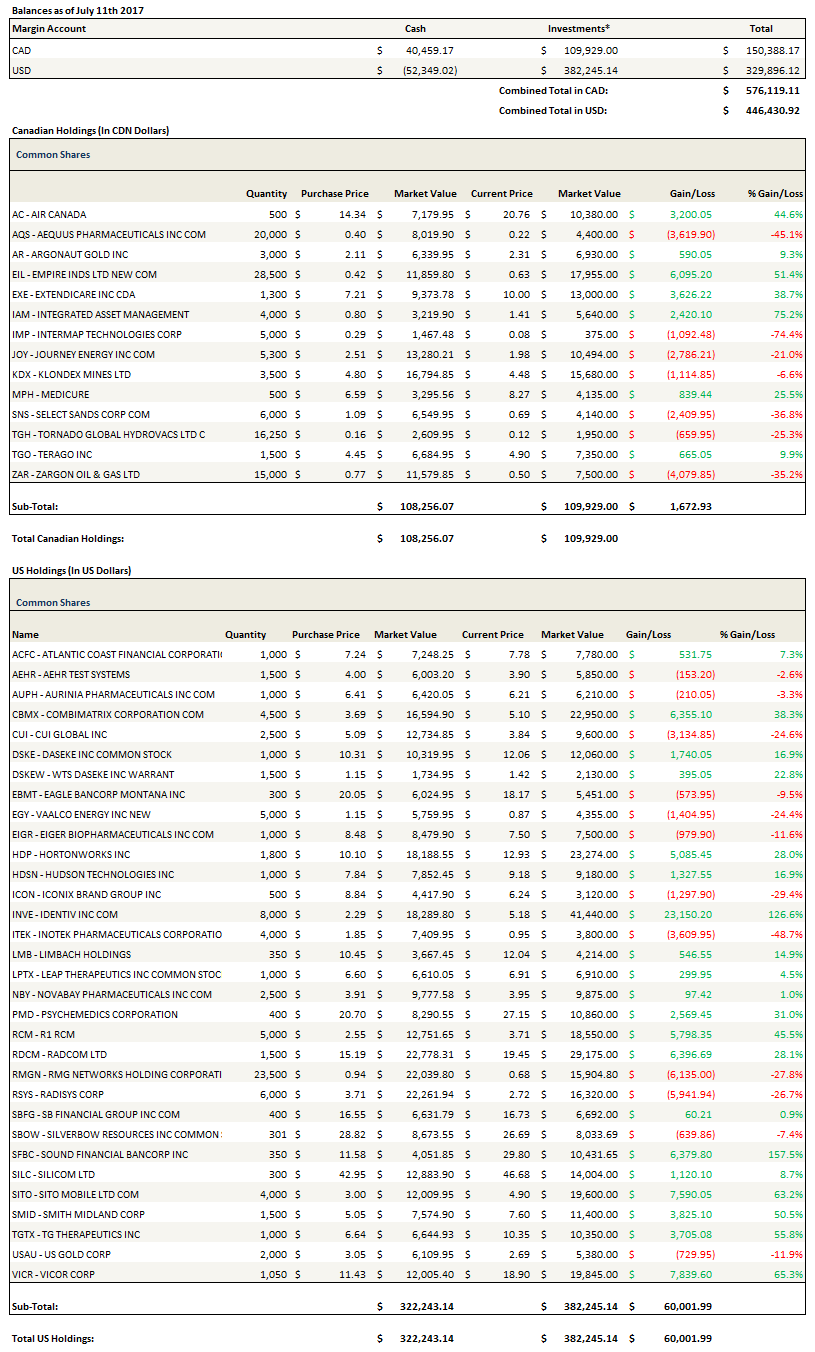815x1352 pixels.
Task: Select the Total US Holdings label
Action: click(53, 1338)
